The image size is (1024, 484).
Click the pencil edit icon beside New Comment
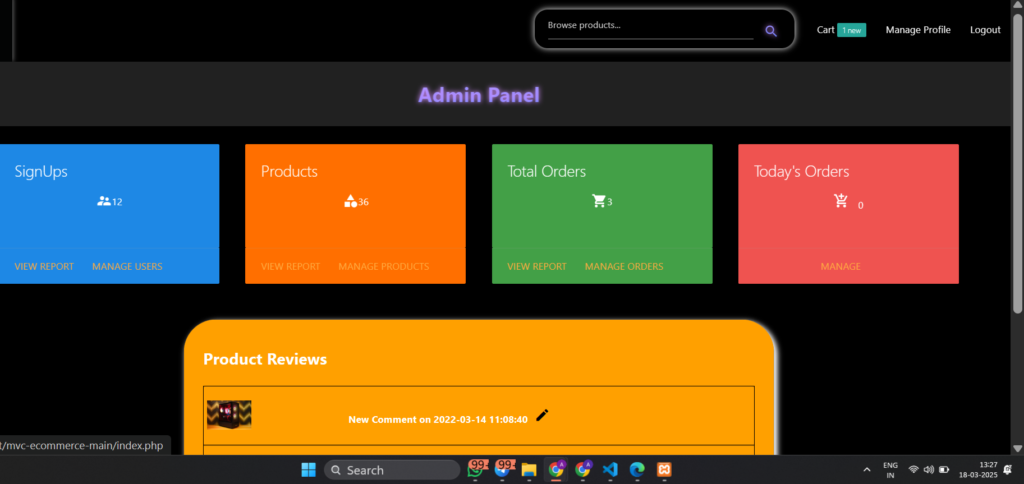click(x=542, y=415)
